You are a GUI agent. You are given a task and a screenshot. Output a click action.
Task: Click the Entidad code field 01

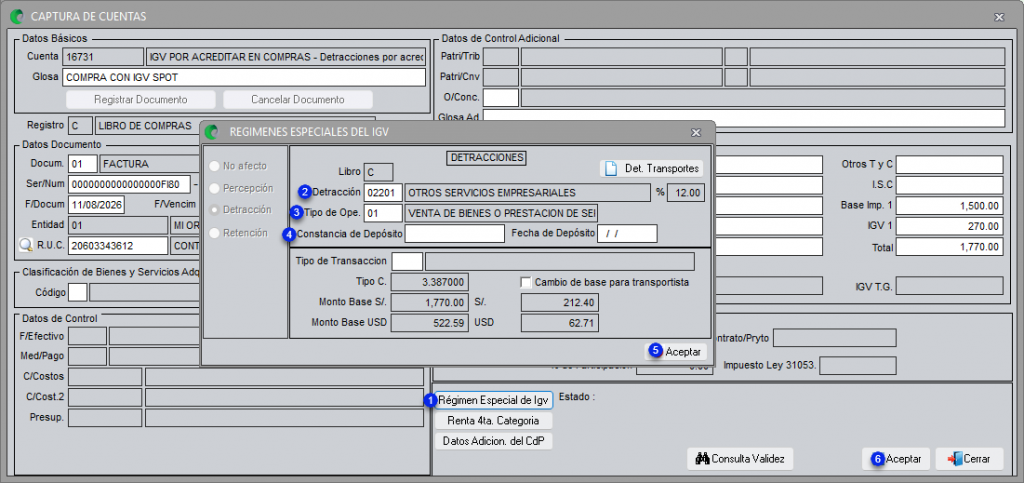point(118,225)
